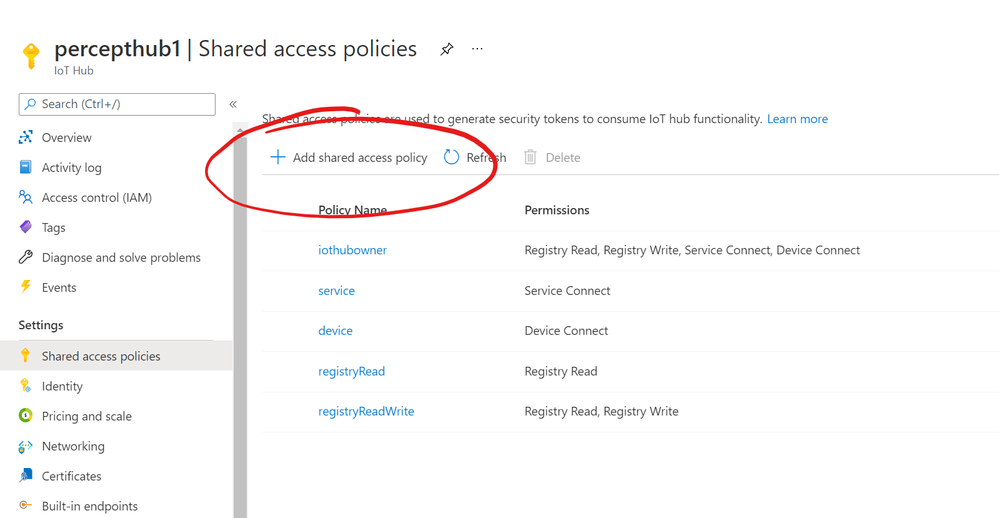Click Diagnose and solve problems wrench icon
This screenshot has width=999, height=518.
pyautogui.click(x=26, y=258)
